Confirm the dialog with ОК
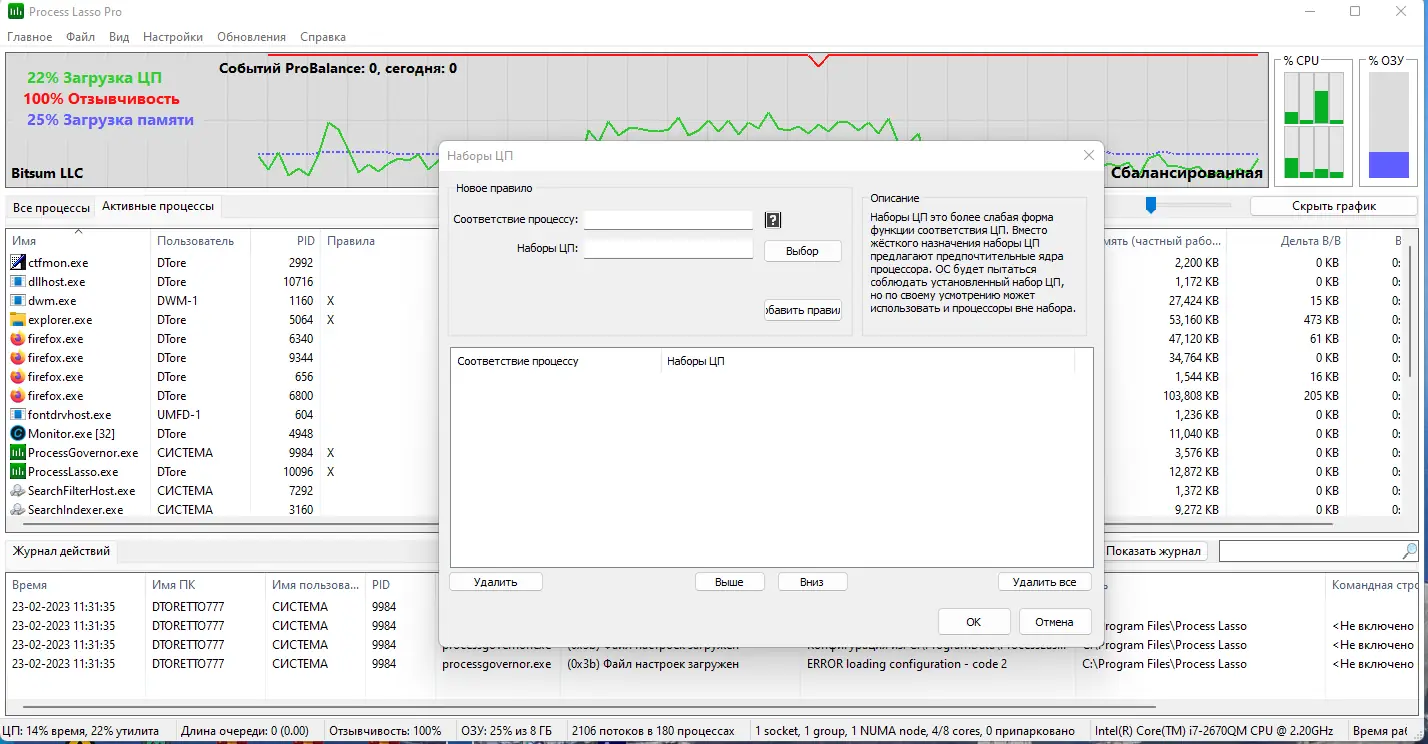The image size is (1428, 744). pyautogui.click(x=974, y=621)
